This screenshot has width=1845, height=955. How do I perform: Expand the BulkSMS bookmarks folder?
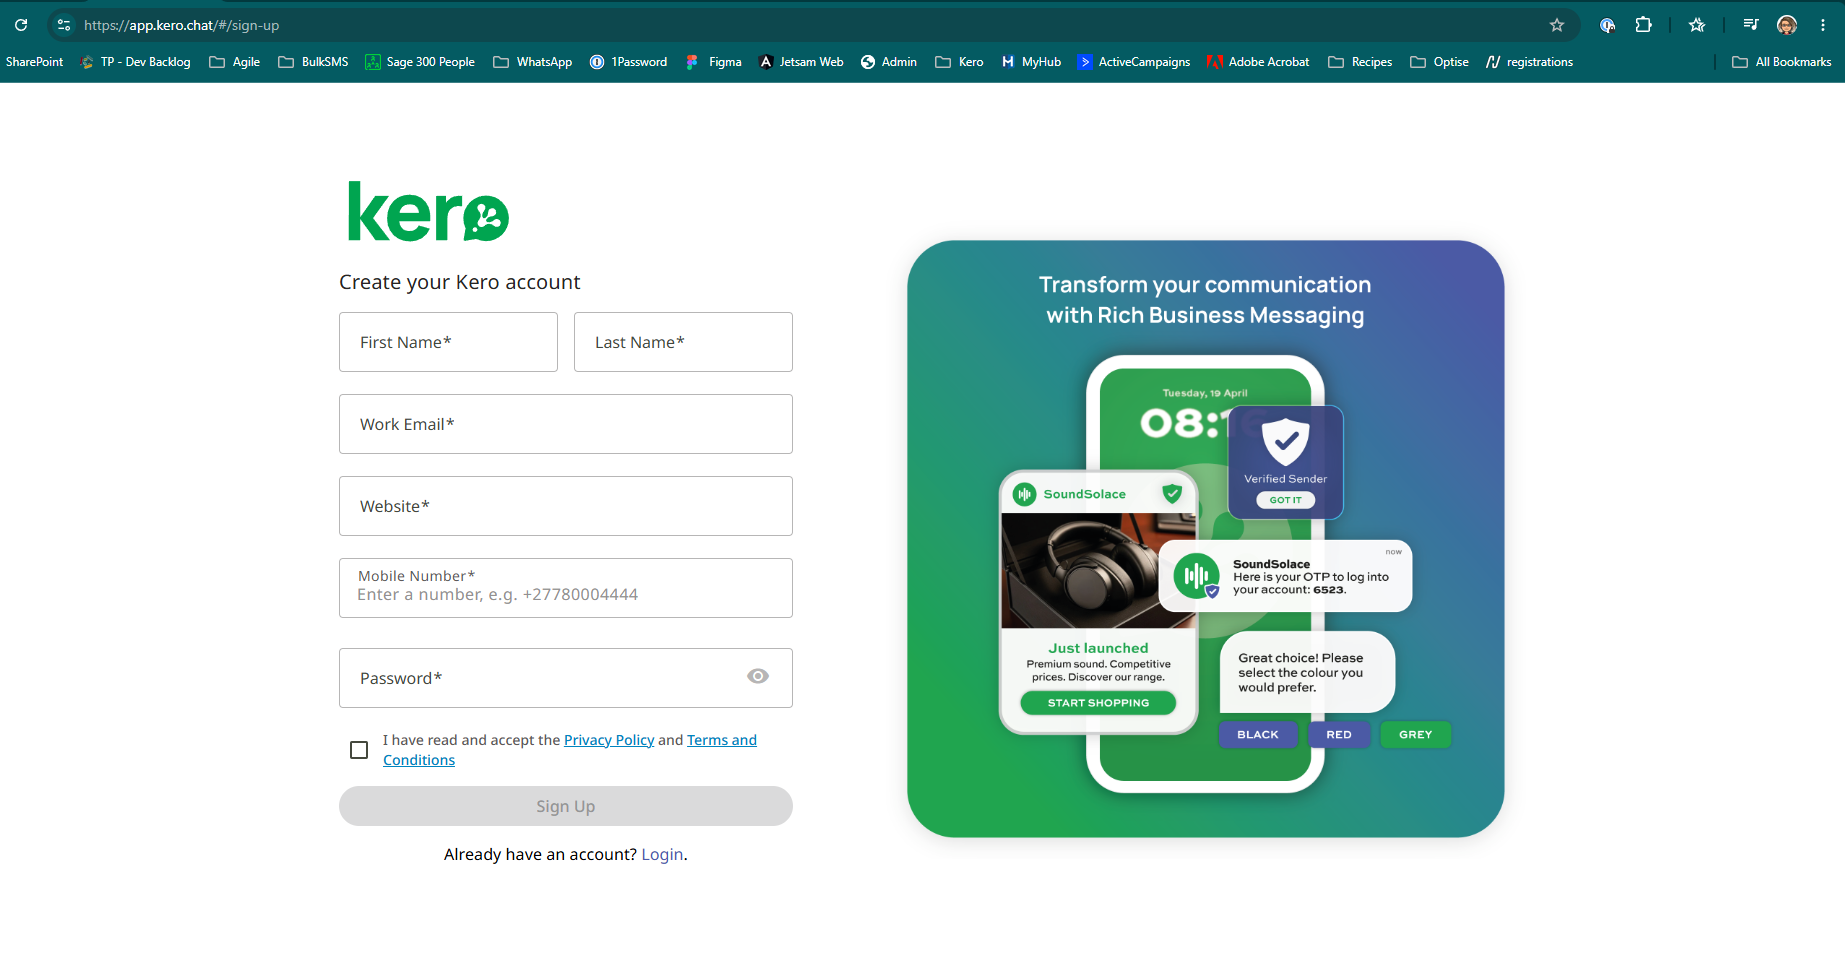click(x=313, y=62)
